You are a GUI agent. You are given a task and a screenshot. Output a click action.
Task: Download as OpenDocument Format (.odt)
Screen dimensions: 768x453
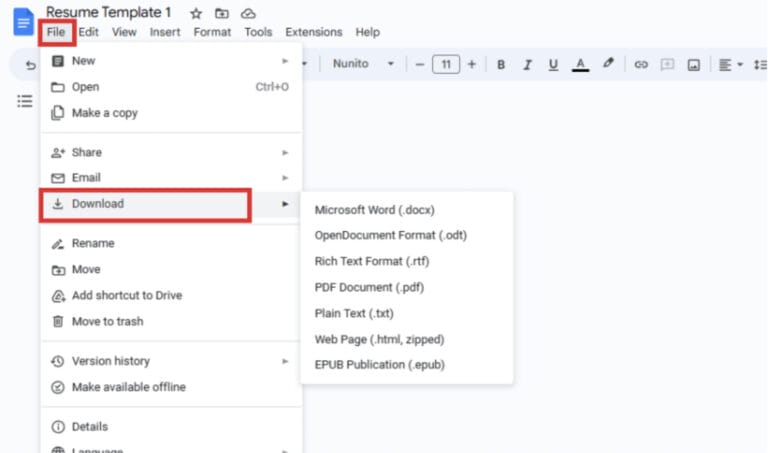[x=407, y=236]
